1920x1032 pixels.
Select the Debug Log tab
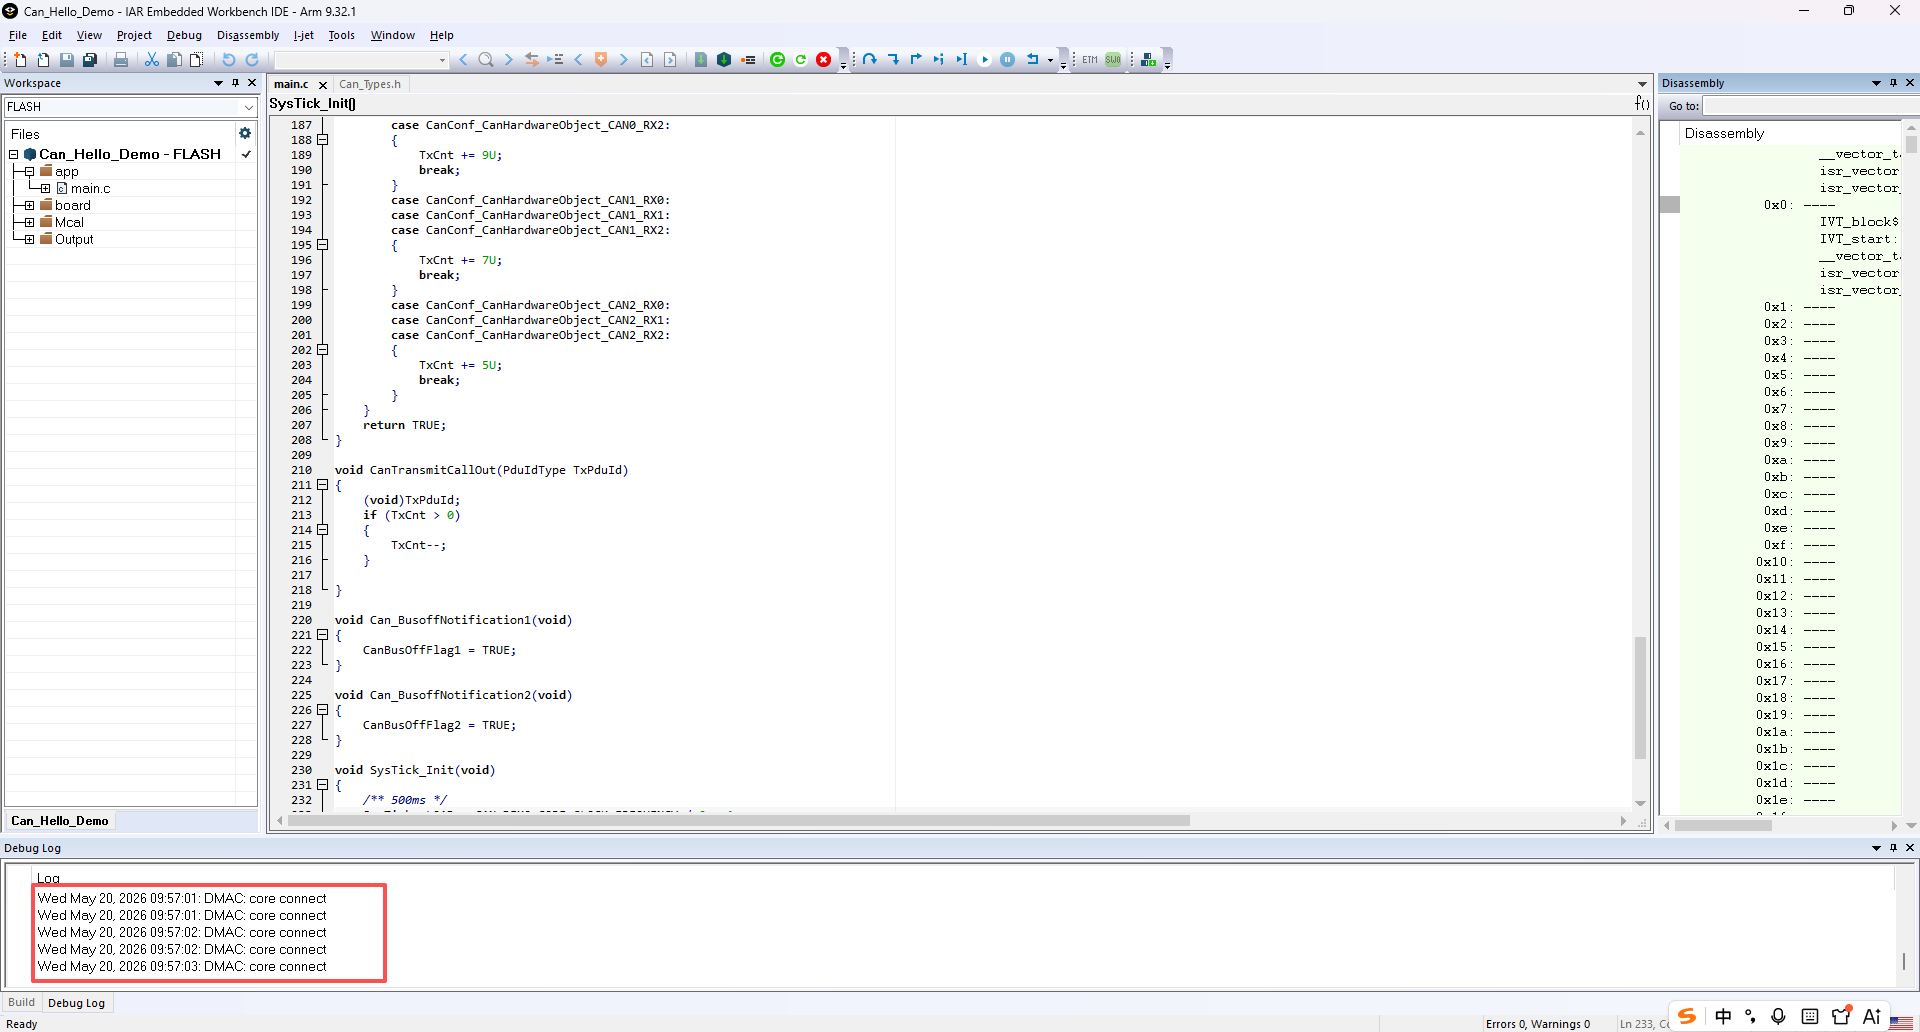click(76, 1003)
